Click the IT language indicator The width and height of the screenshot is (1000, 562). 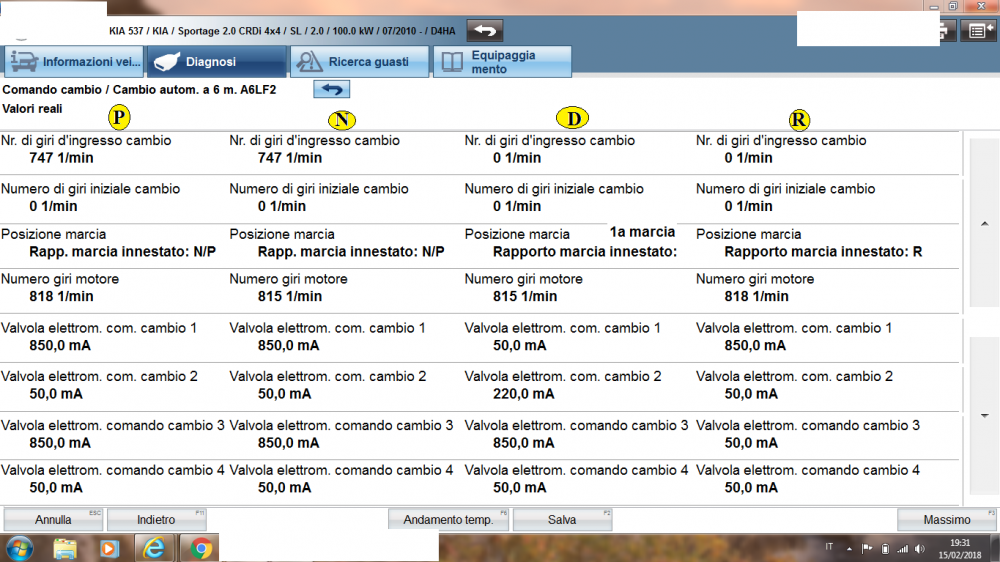click(x=829, y=547)
